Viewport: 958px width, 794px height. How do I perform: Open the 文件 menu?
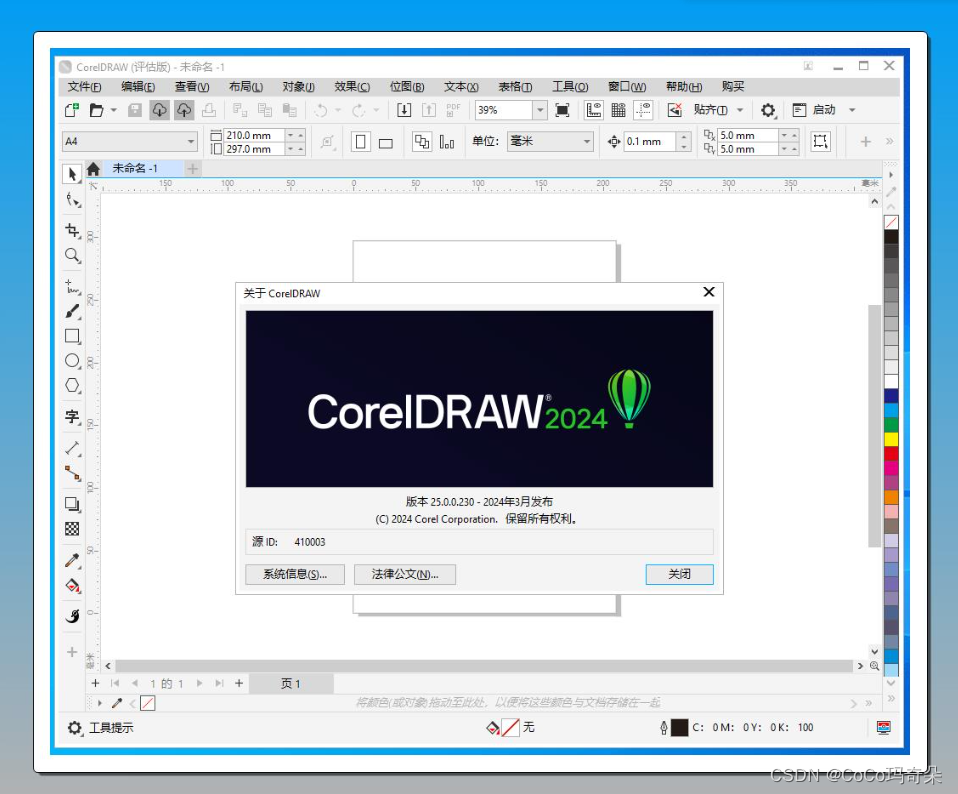(84, 87)
